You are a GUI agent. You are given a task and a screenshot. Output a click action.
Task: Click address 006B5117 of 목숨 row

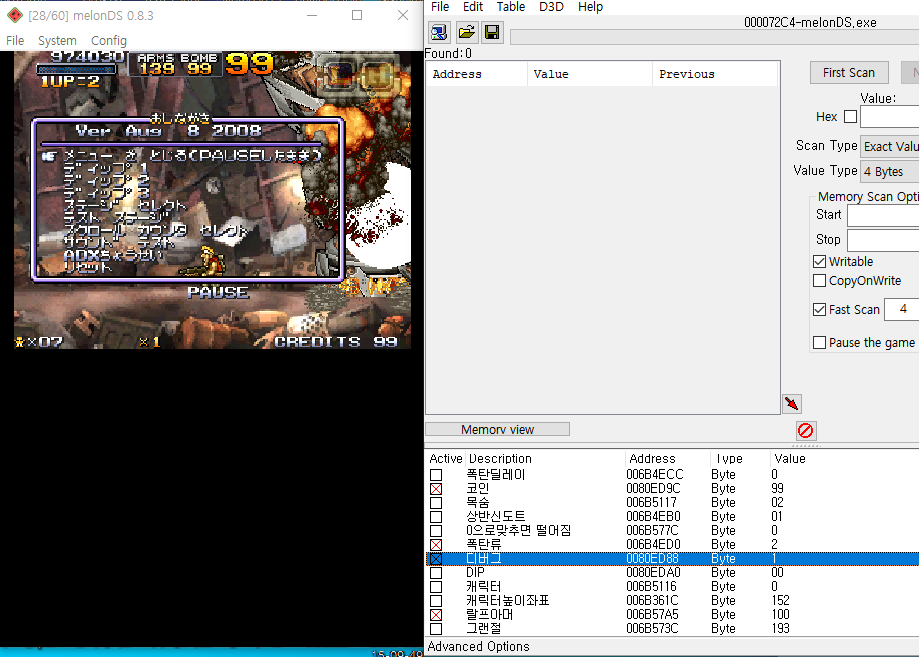651,502
